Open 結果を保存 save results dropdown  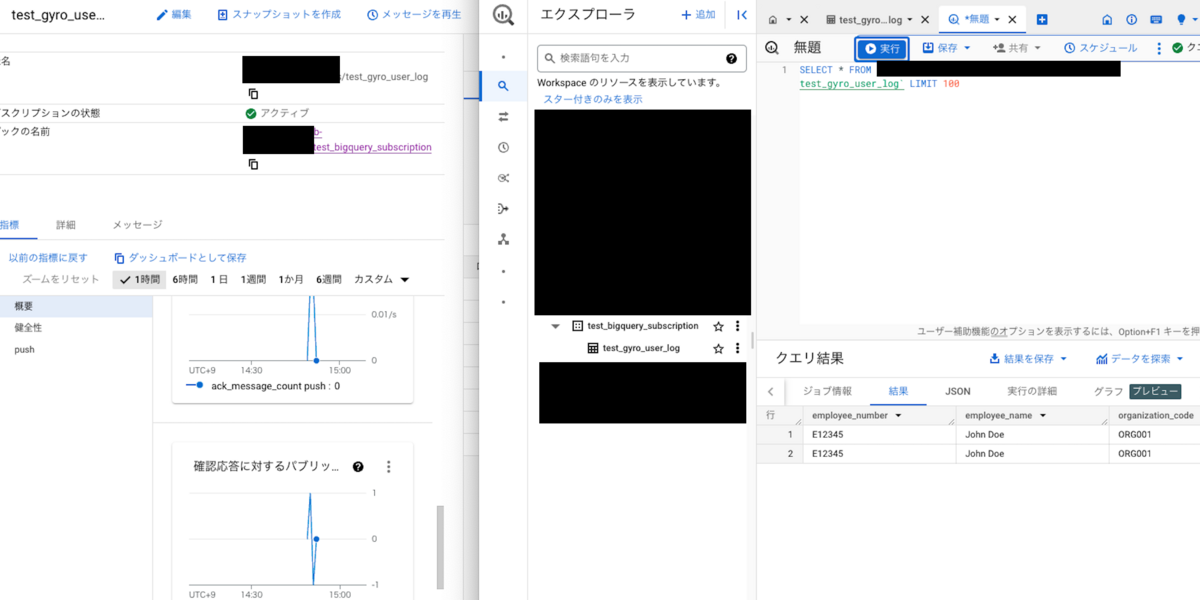pos(1028,358)
